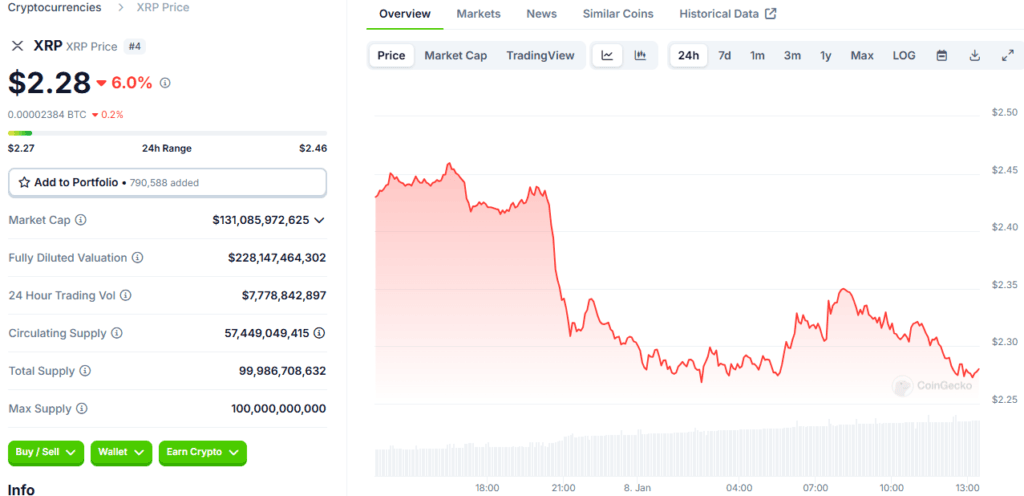Click the 24h high $2.46 label
The image size is (1024, 496).
click(313, 148)
